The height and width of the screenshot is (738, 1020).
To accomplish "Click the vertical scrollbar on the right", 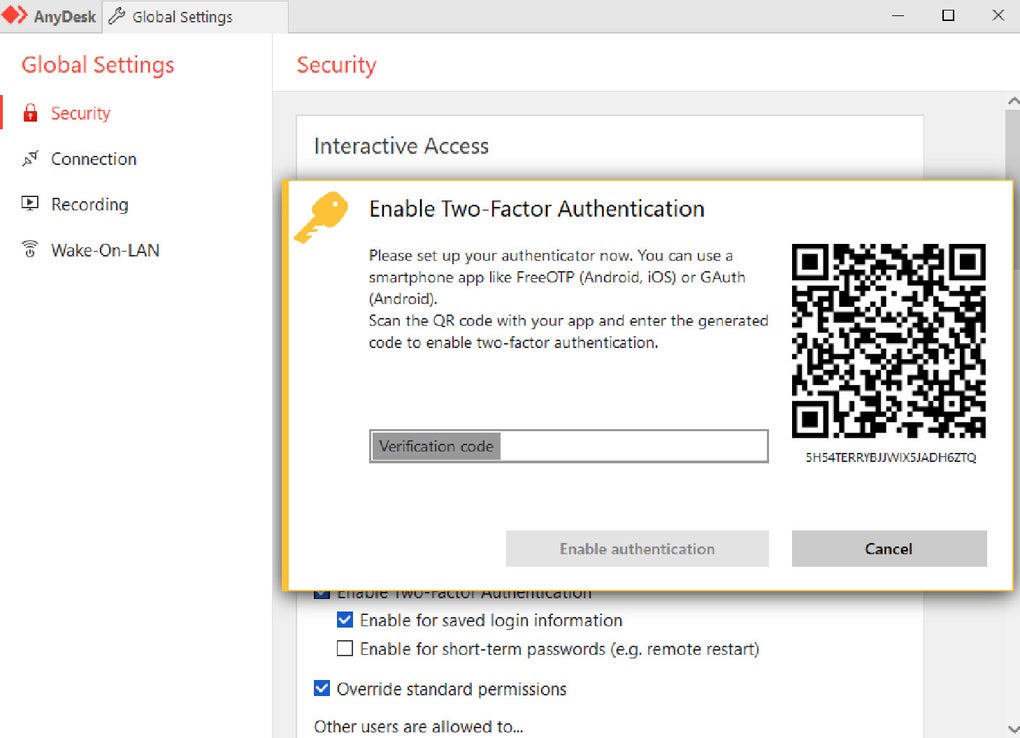I will coord(1012,400).
